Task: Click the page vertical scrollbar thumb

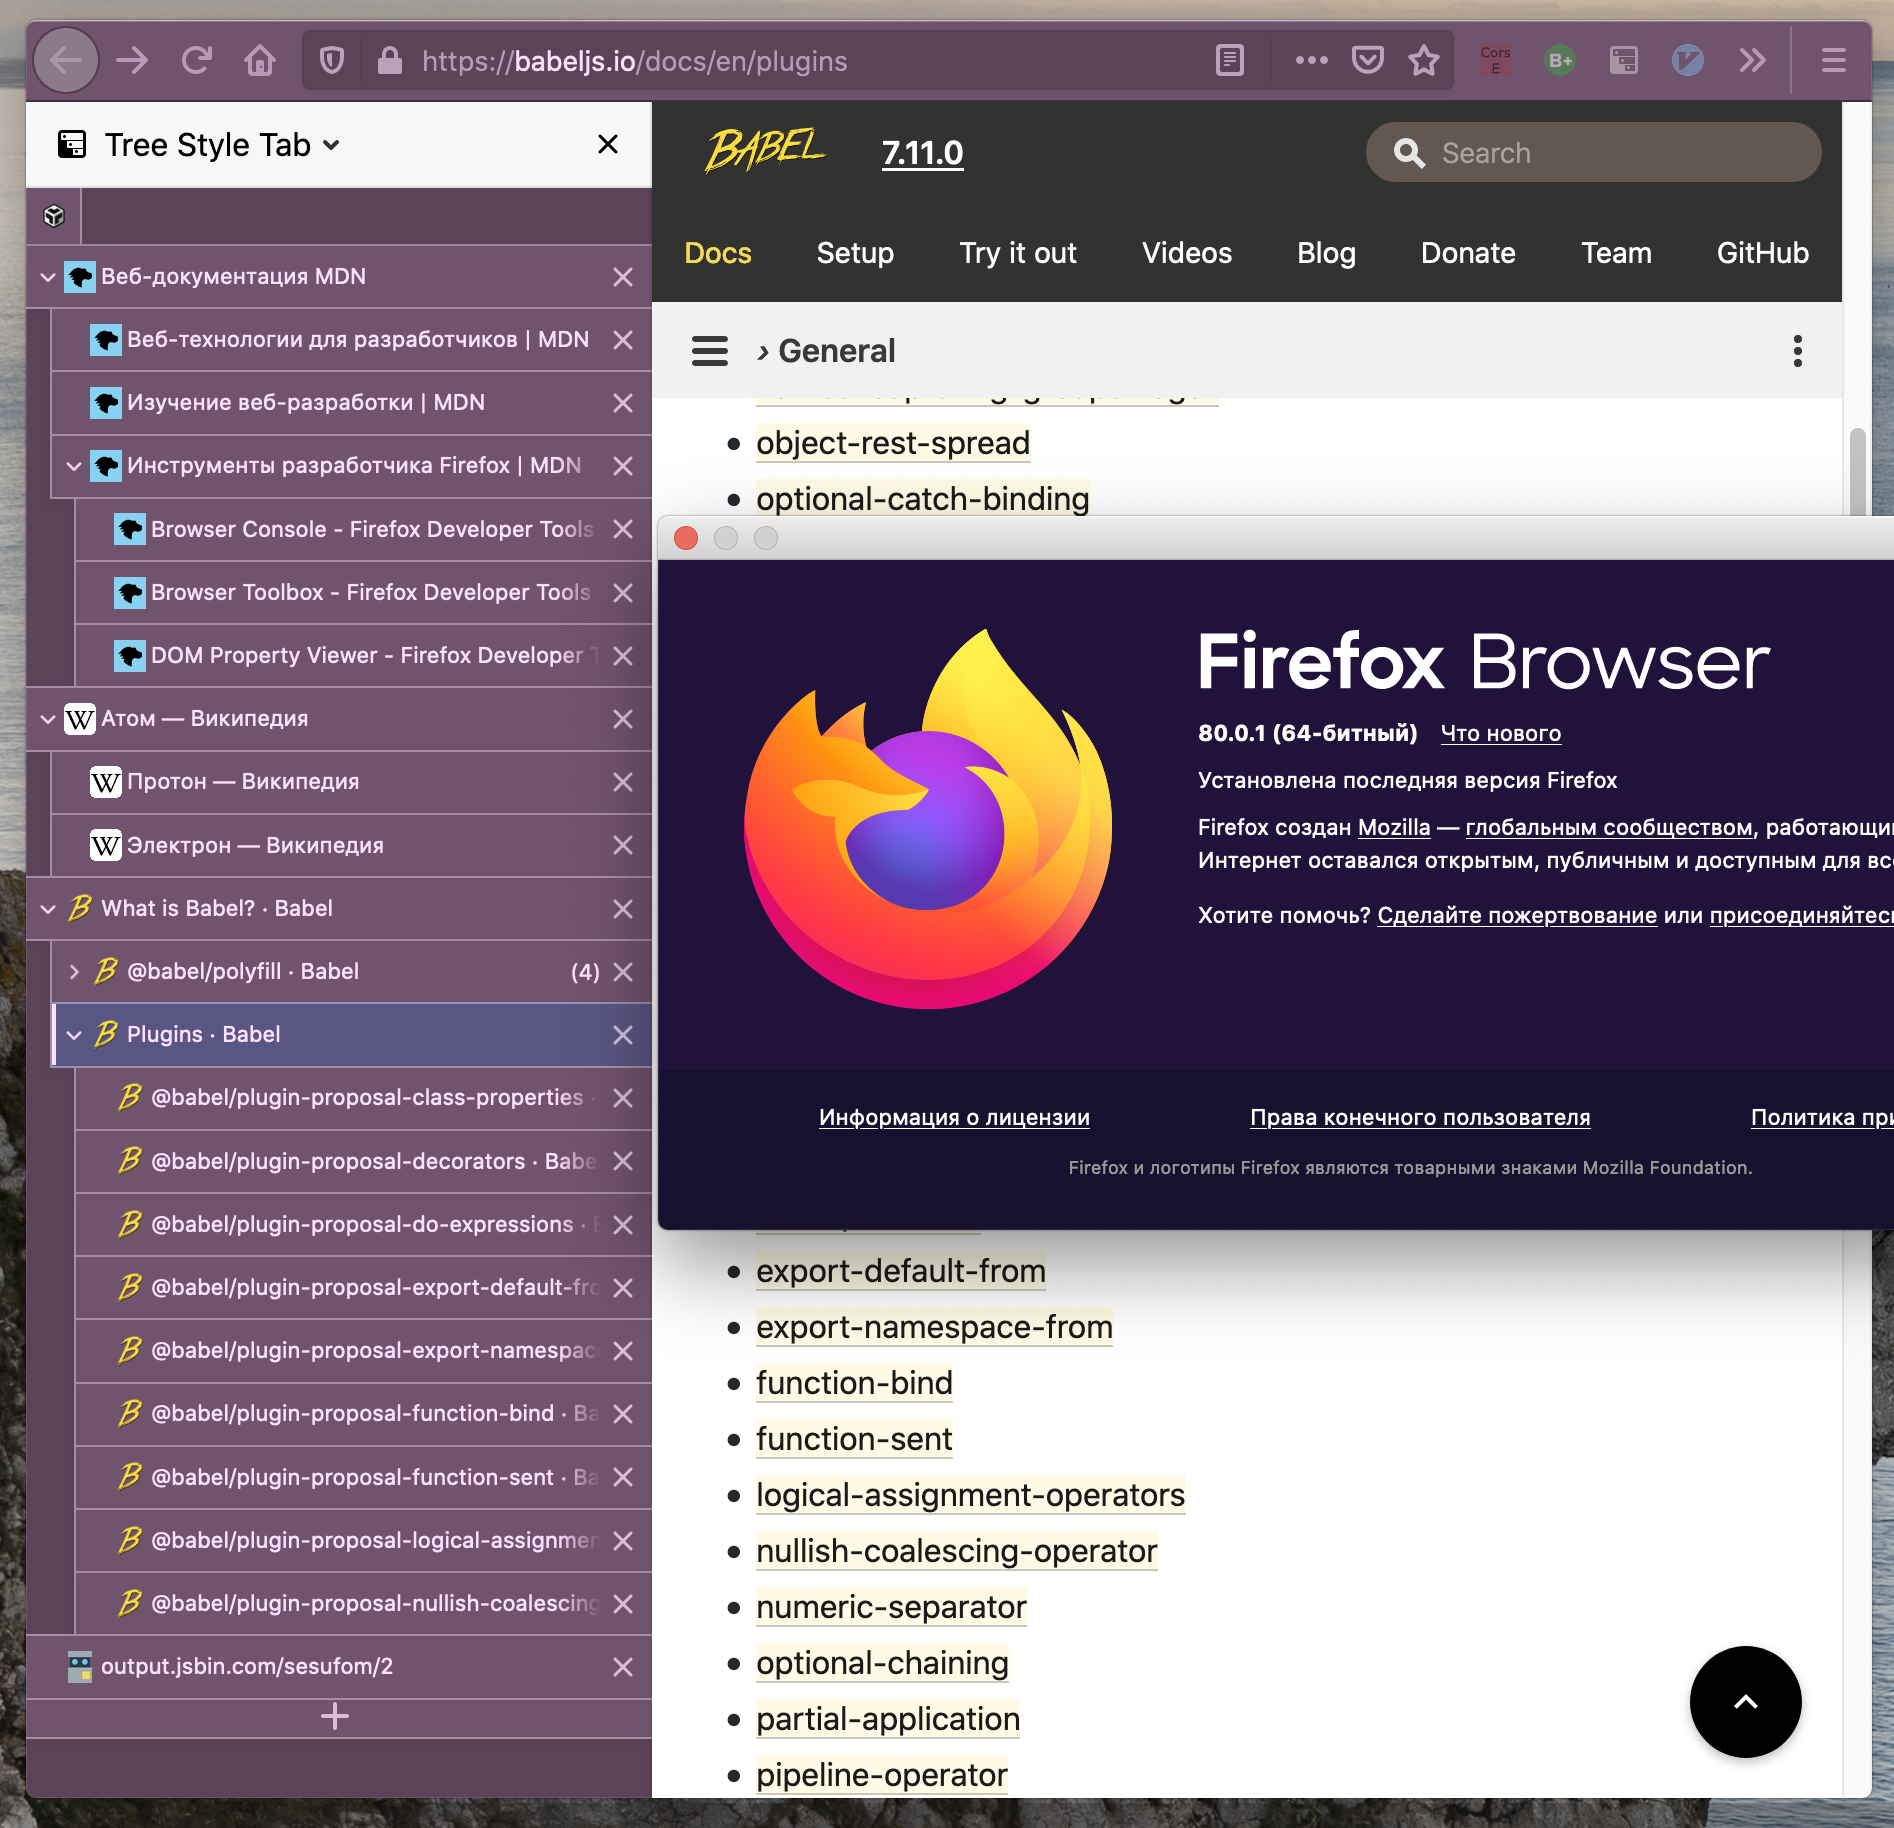Action: click(1857, 472)
